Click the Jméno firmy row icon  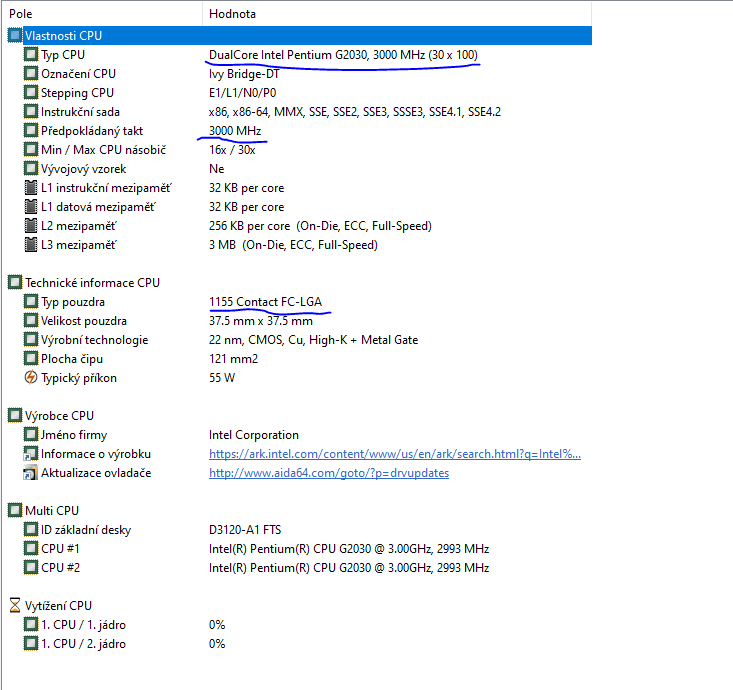point(31,435)
